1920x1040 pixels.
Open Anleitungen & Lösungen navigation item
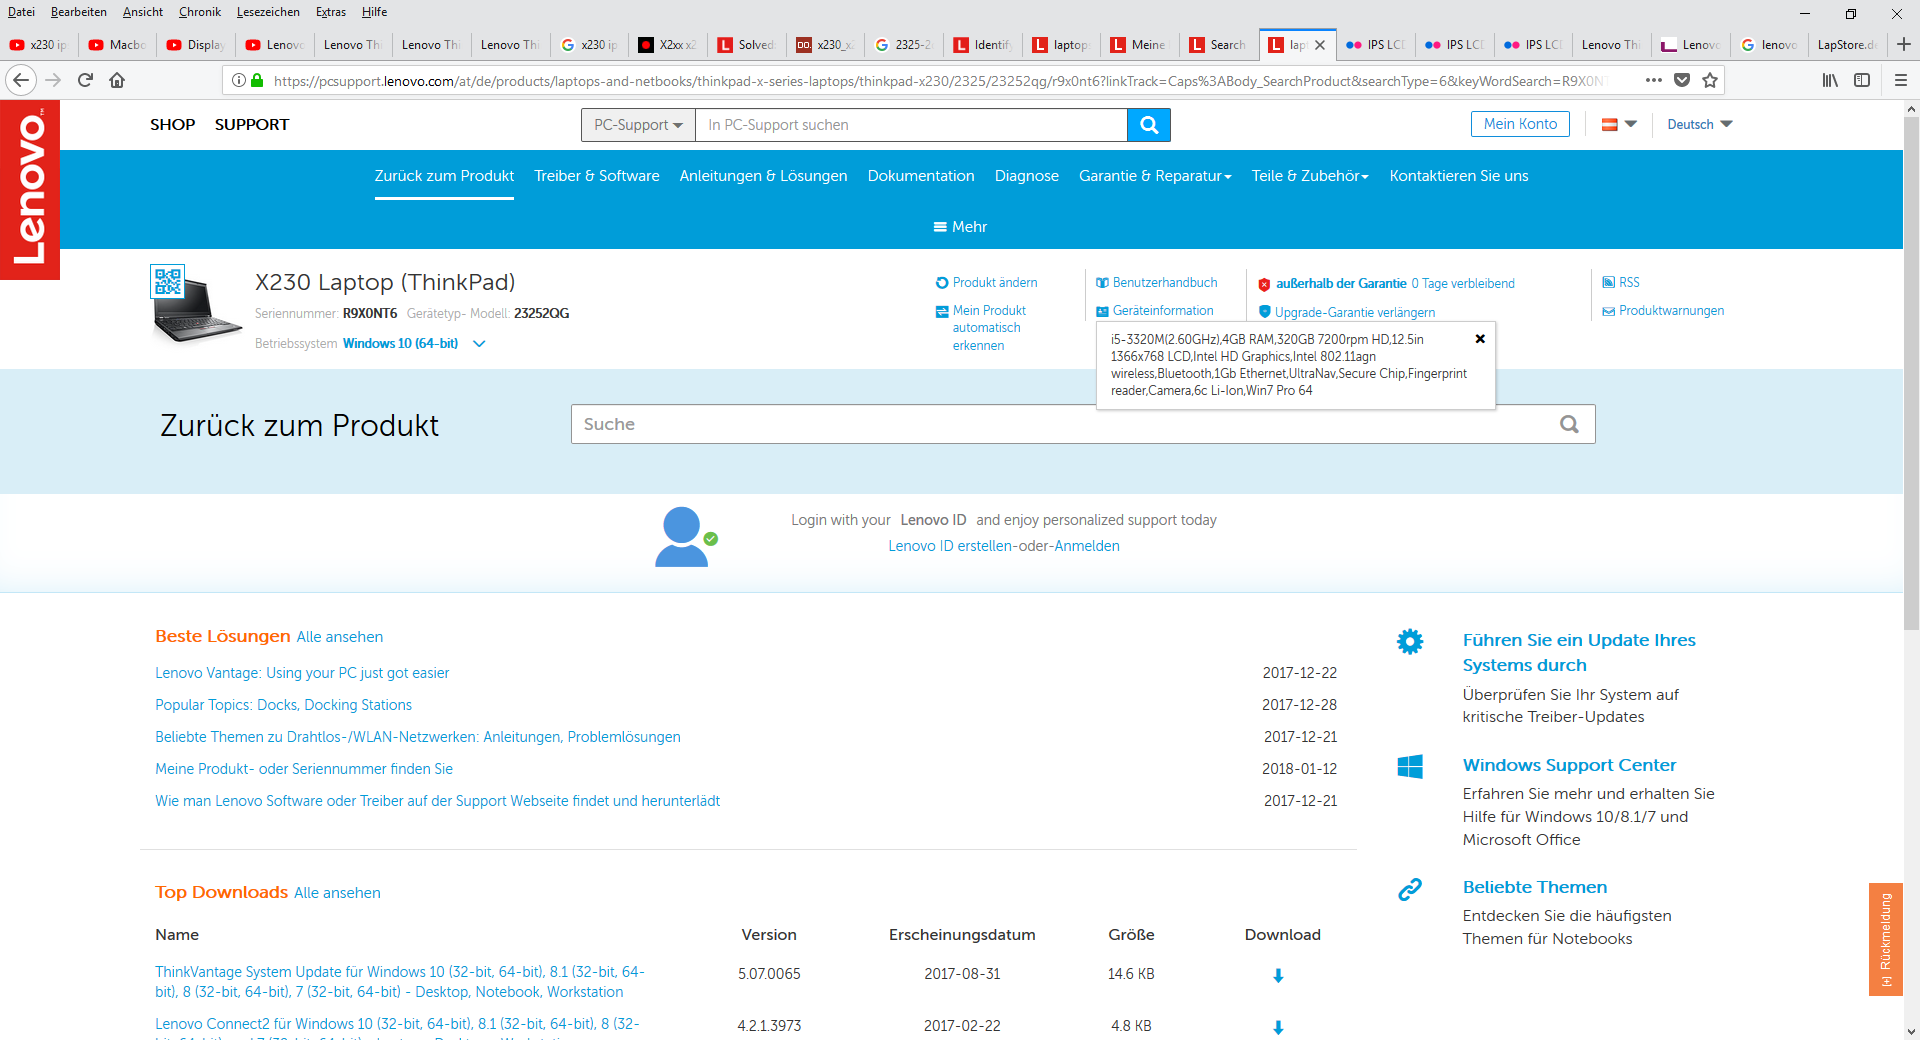764,176
